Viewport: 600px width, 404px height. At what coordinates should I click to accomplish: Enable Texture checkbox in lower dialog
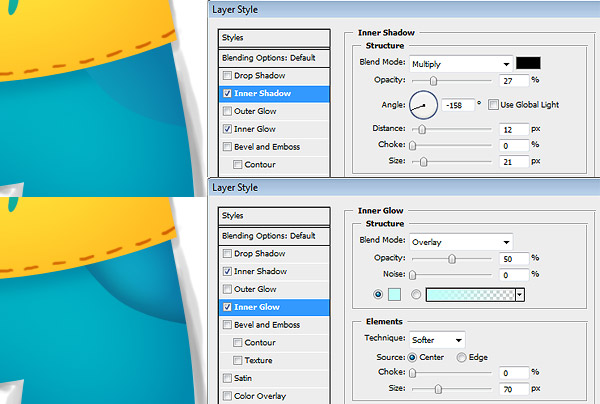[x=238, y=360]
